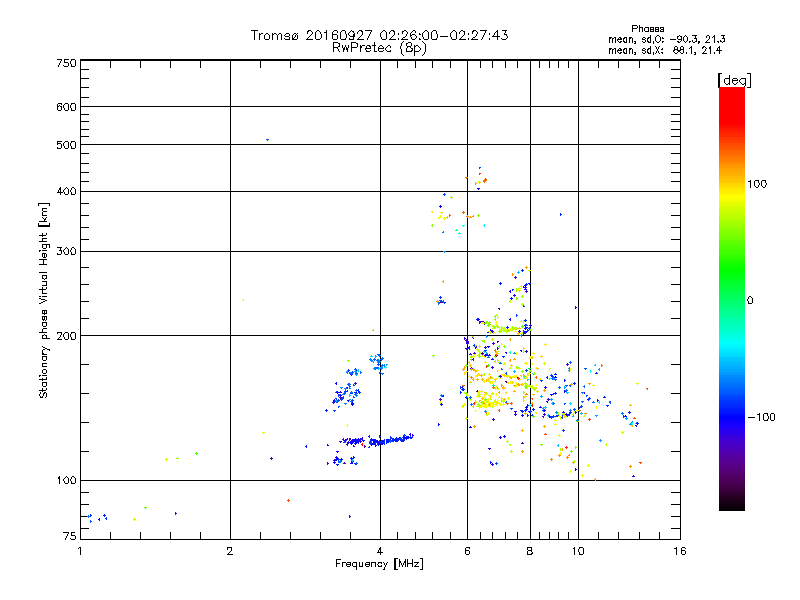Select the colorbar '100' tick label

[757, 184]
